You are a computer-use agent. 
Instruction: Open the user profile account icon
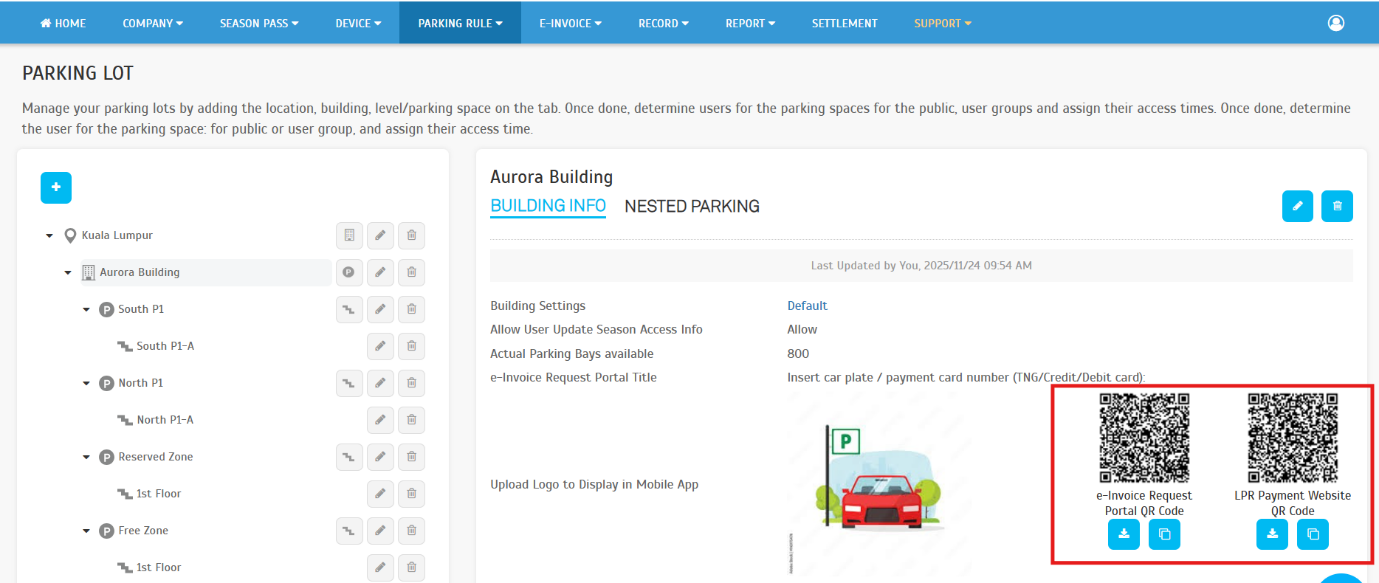click(x=1336, y=23)
